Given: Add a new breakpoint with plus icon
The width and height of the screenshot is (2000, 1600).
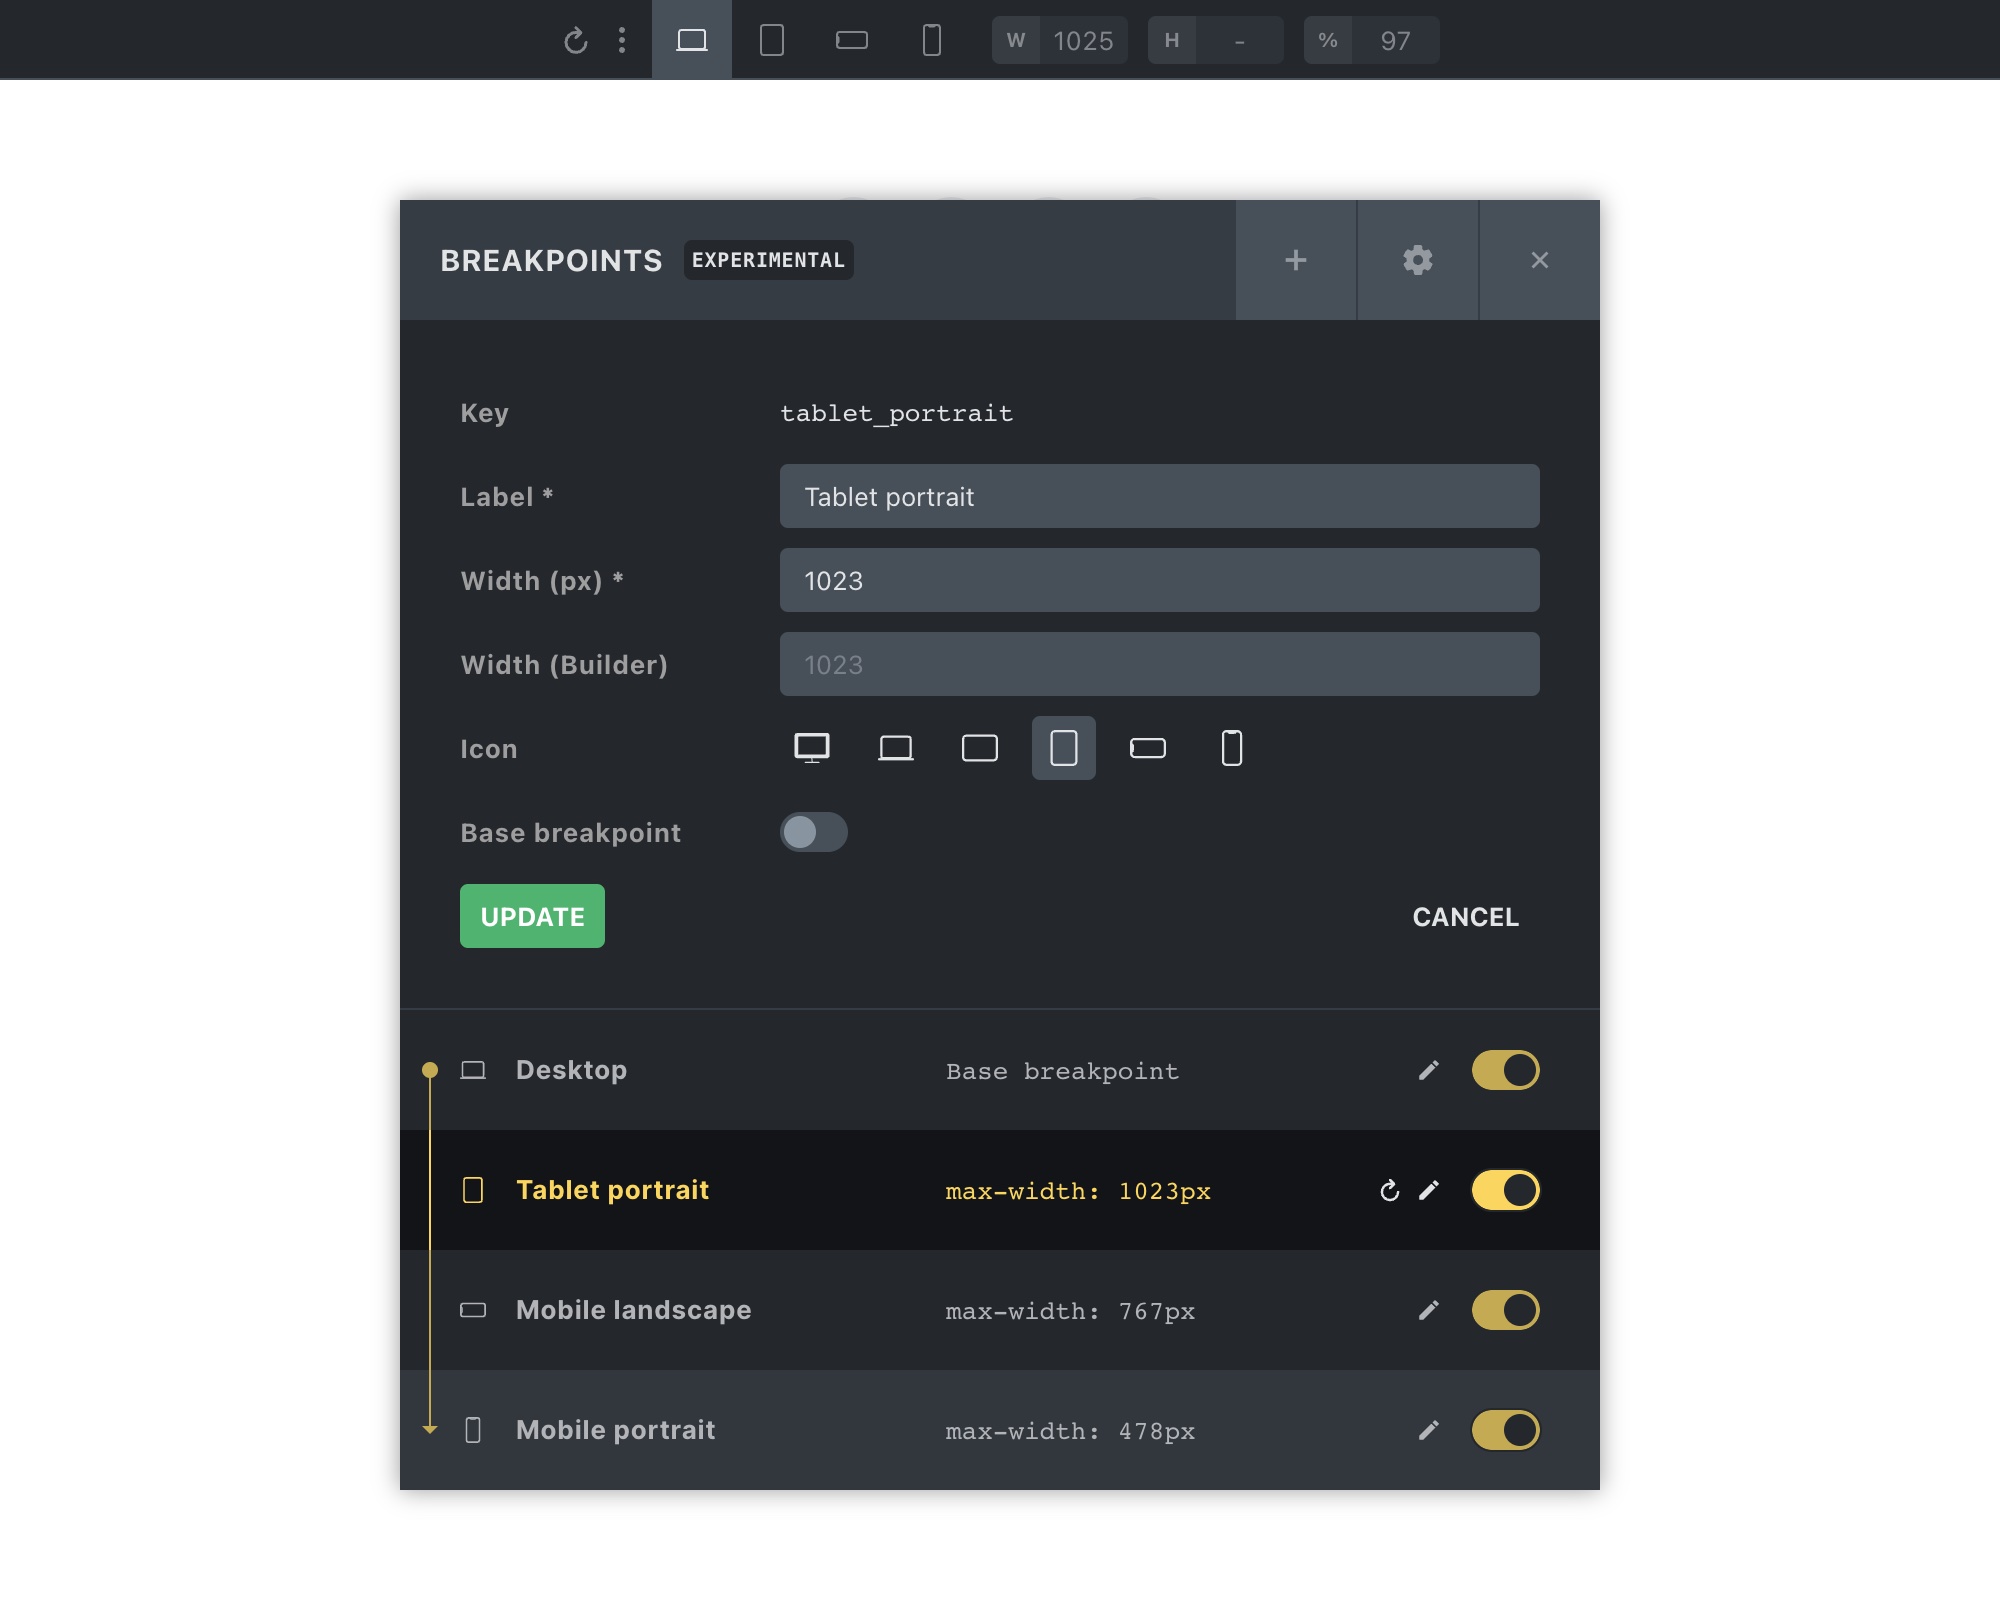Looking at the screenshot, I should (1295, 260).
